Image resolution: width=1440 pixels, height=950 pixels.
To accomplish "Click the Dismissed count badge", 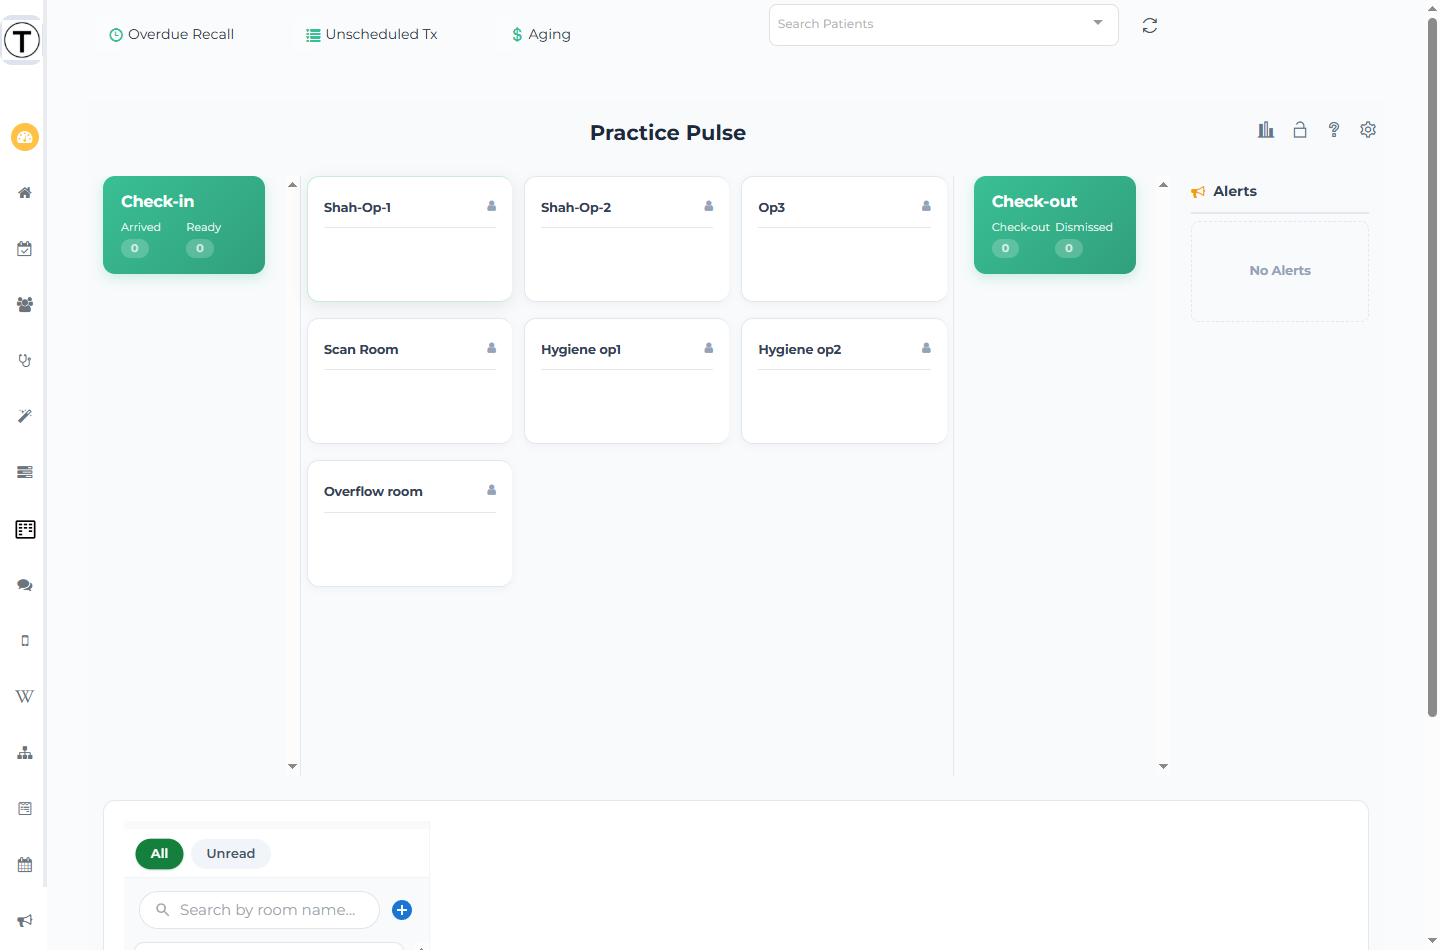I will 1069,248.
